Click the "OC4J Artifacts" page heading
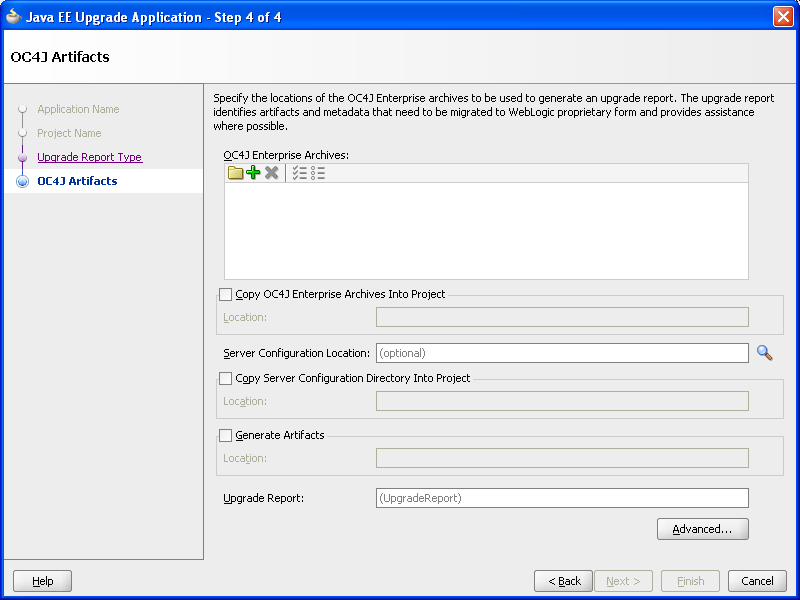 pos(60,57)
